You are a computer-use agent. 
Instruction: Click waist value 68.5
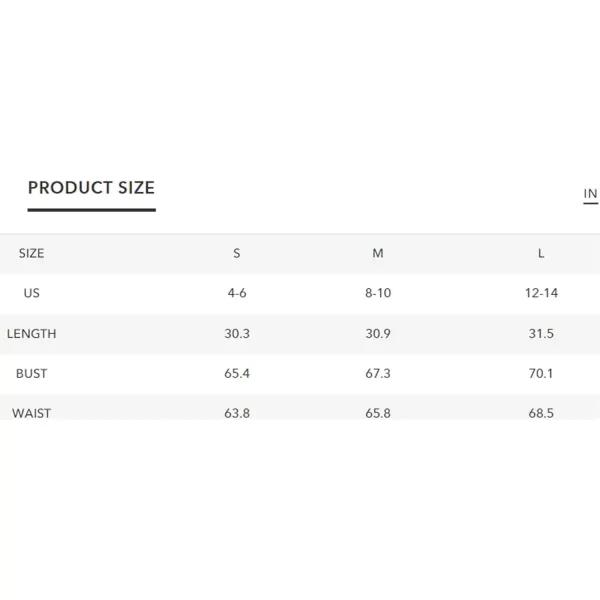pos(541,413)
